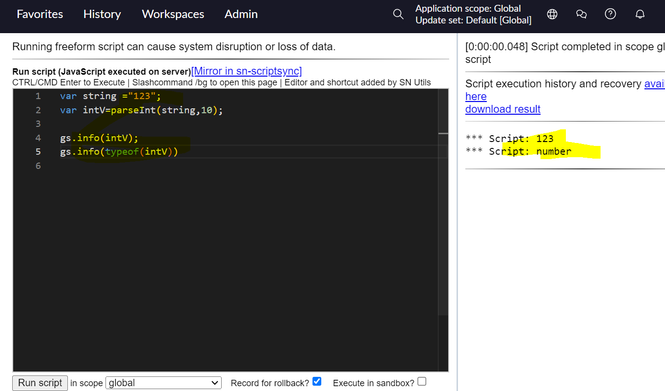Click the download result link

coord(503,109)
